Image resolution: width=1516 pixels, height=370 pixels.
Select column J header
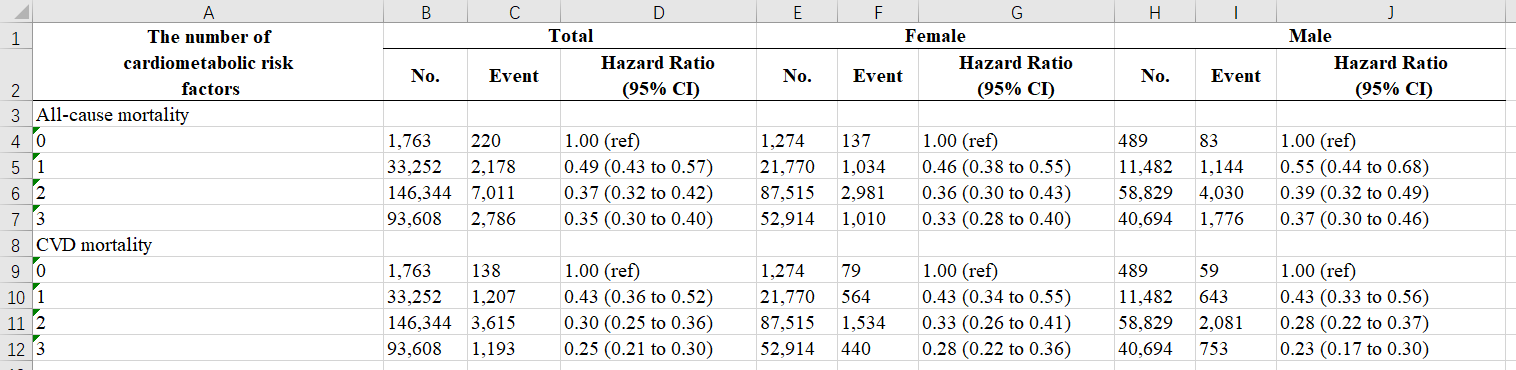(x=1391, y=12)
